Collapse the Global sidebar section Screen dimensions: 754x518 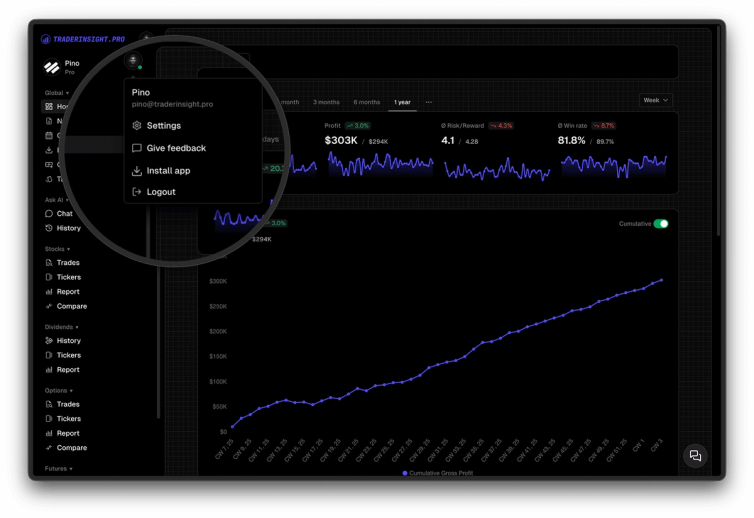57,93
